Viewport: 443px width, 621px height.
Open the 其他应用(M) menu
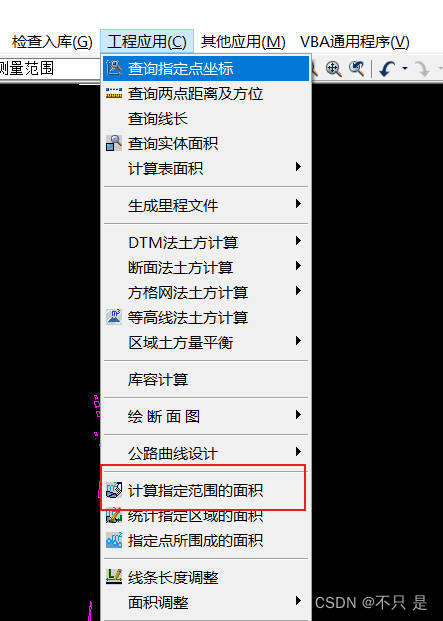pyautogui.click(x=243, y=42)
